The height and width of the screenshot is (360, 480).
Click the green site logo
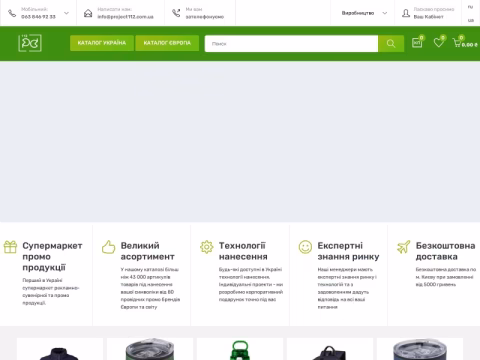pos(30,43)
